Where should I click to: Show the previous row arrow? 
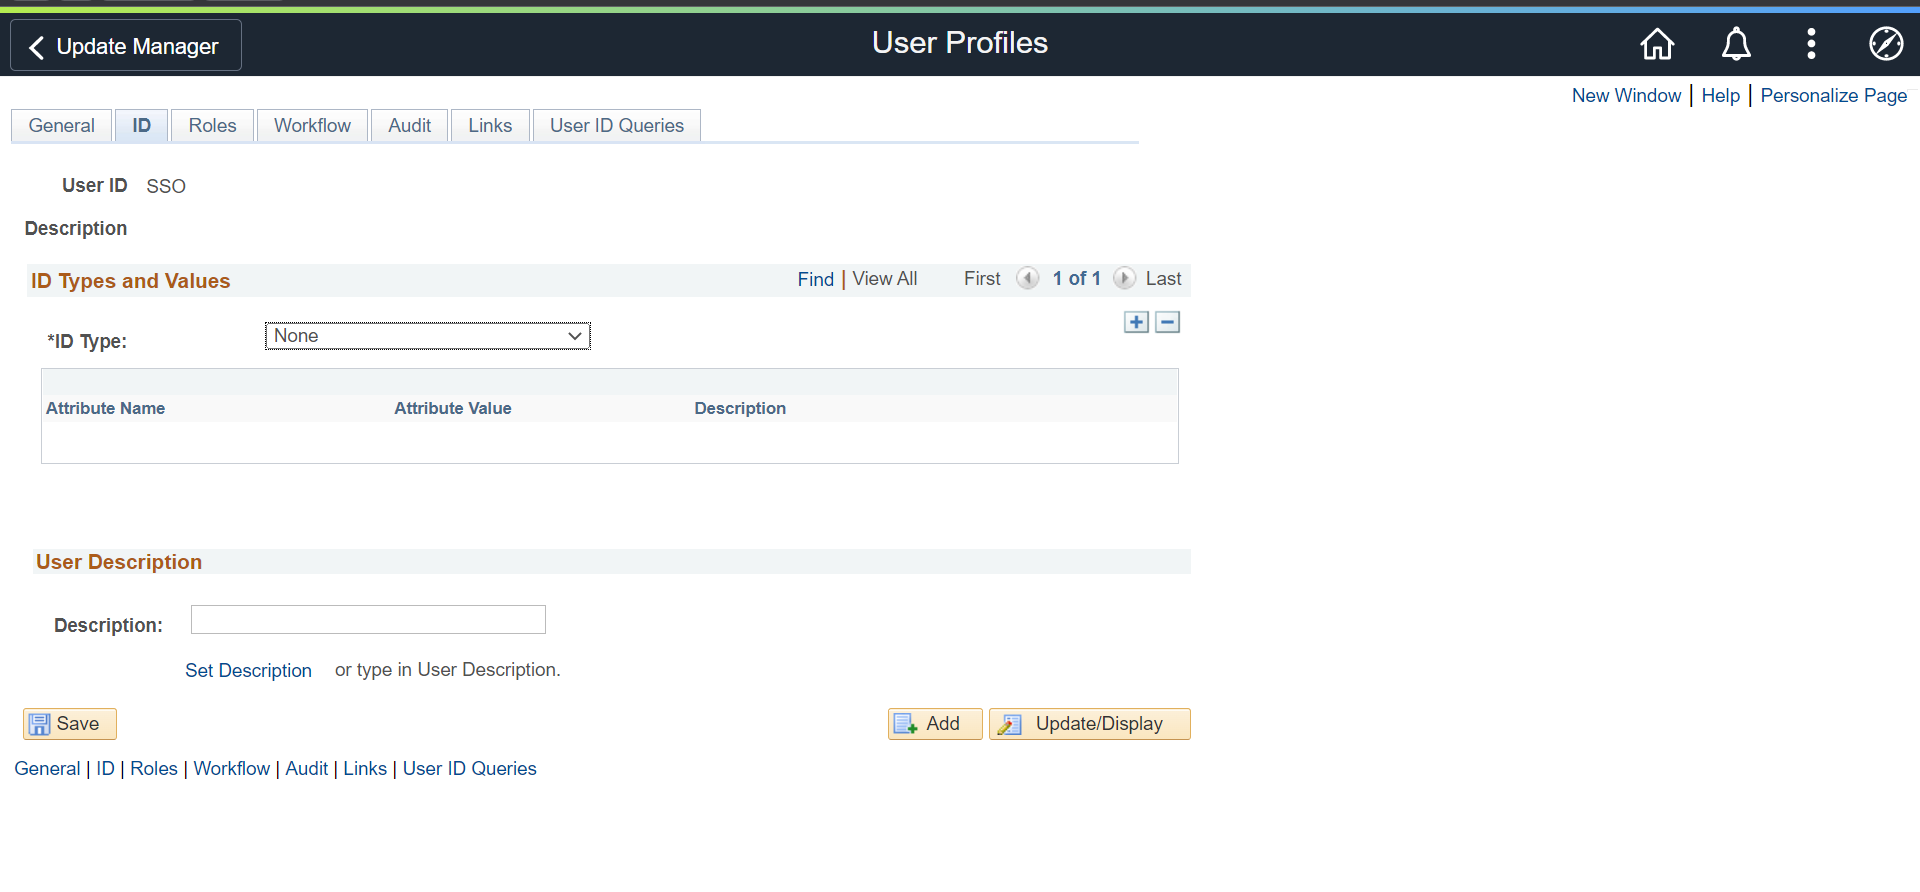tap(1027, 278)
